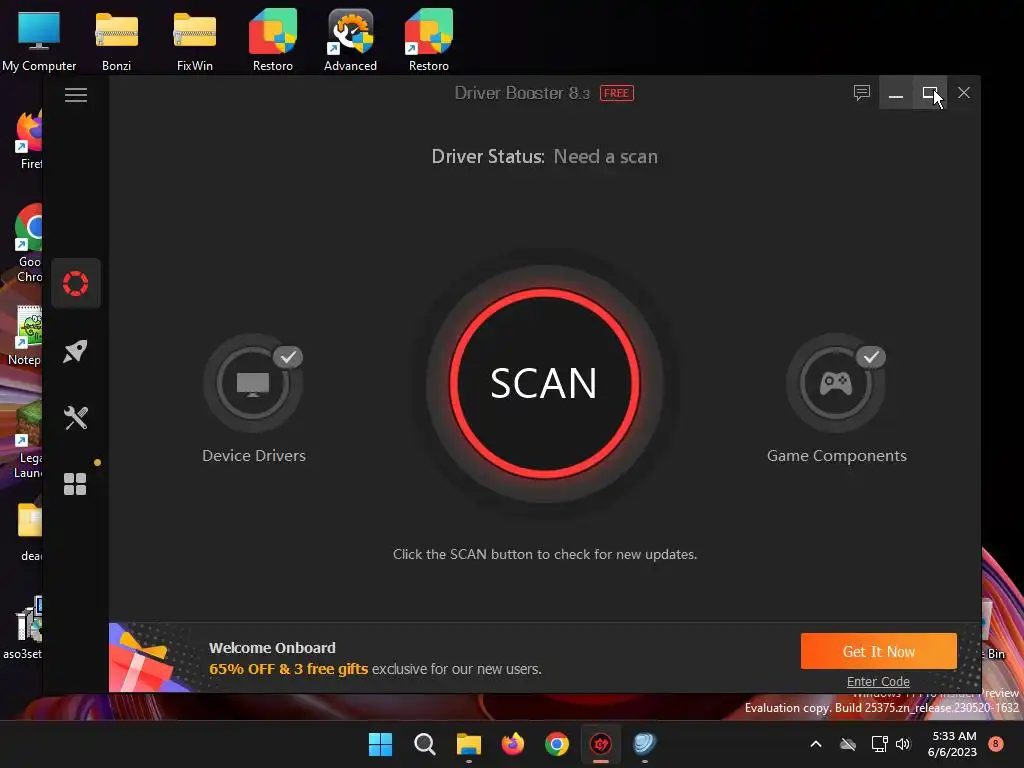Click the Enter Code link
The height and width of the screenshot is (768, 1024).
[x=878, y=681]
